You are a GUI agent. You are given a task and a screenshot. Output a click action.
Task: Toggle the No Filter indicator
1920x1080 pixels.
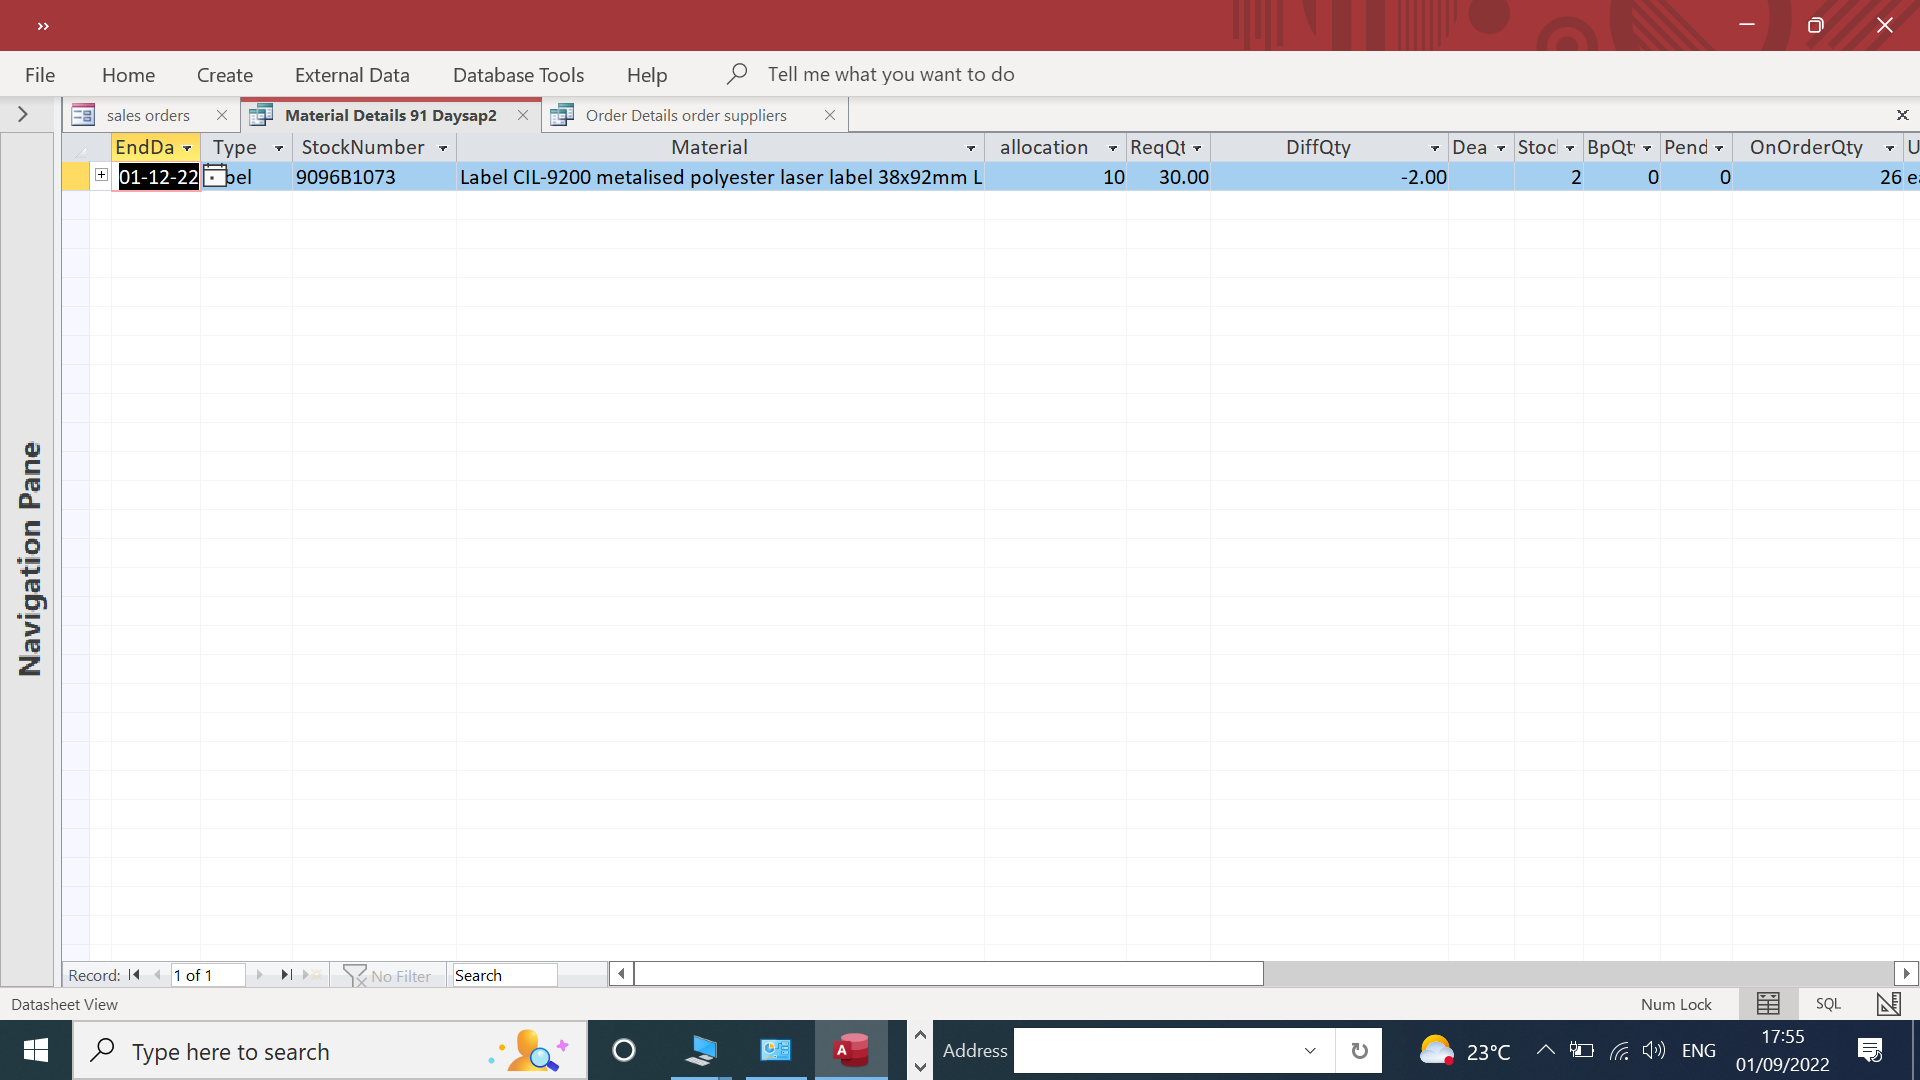388,976
